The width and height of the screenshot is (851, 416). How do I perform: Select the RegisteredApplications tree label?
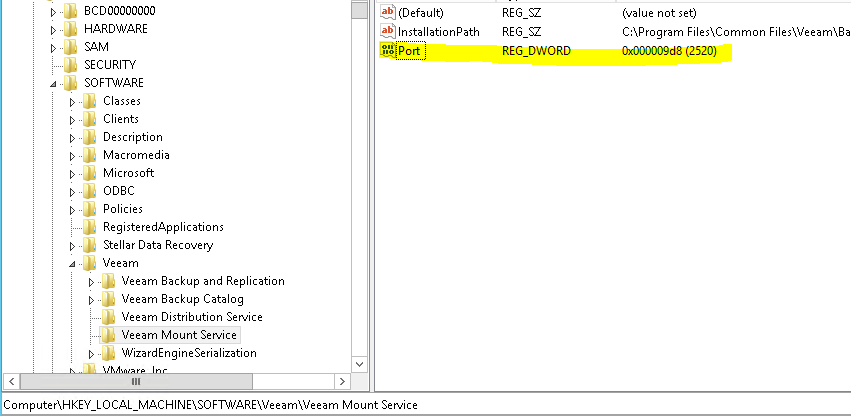[x=163, y=227]
